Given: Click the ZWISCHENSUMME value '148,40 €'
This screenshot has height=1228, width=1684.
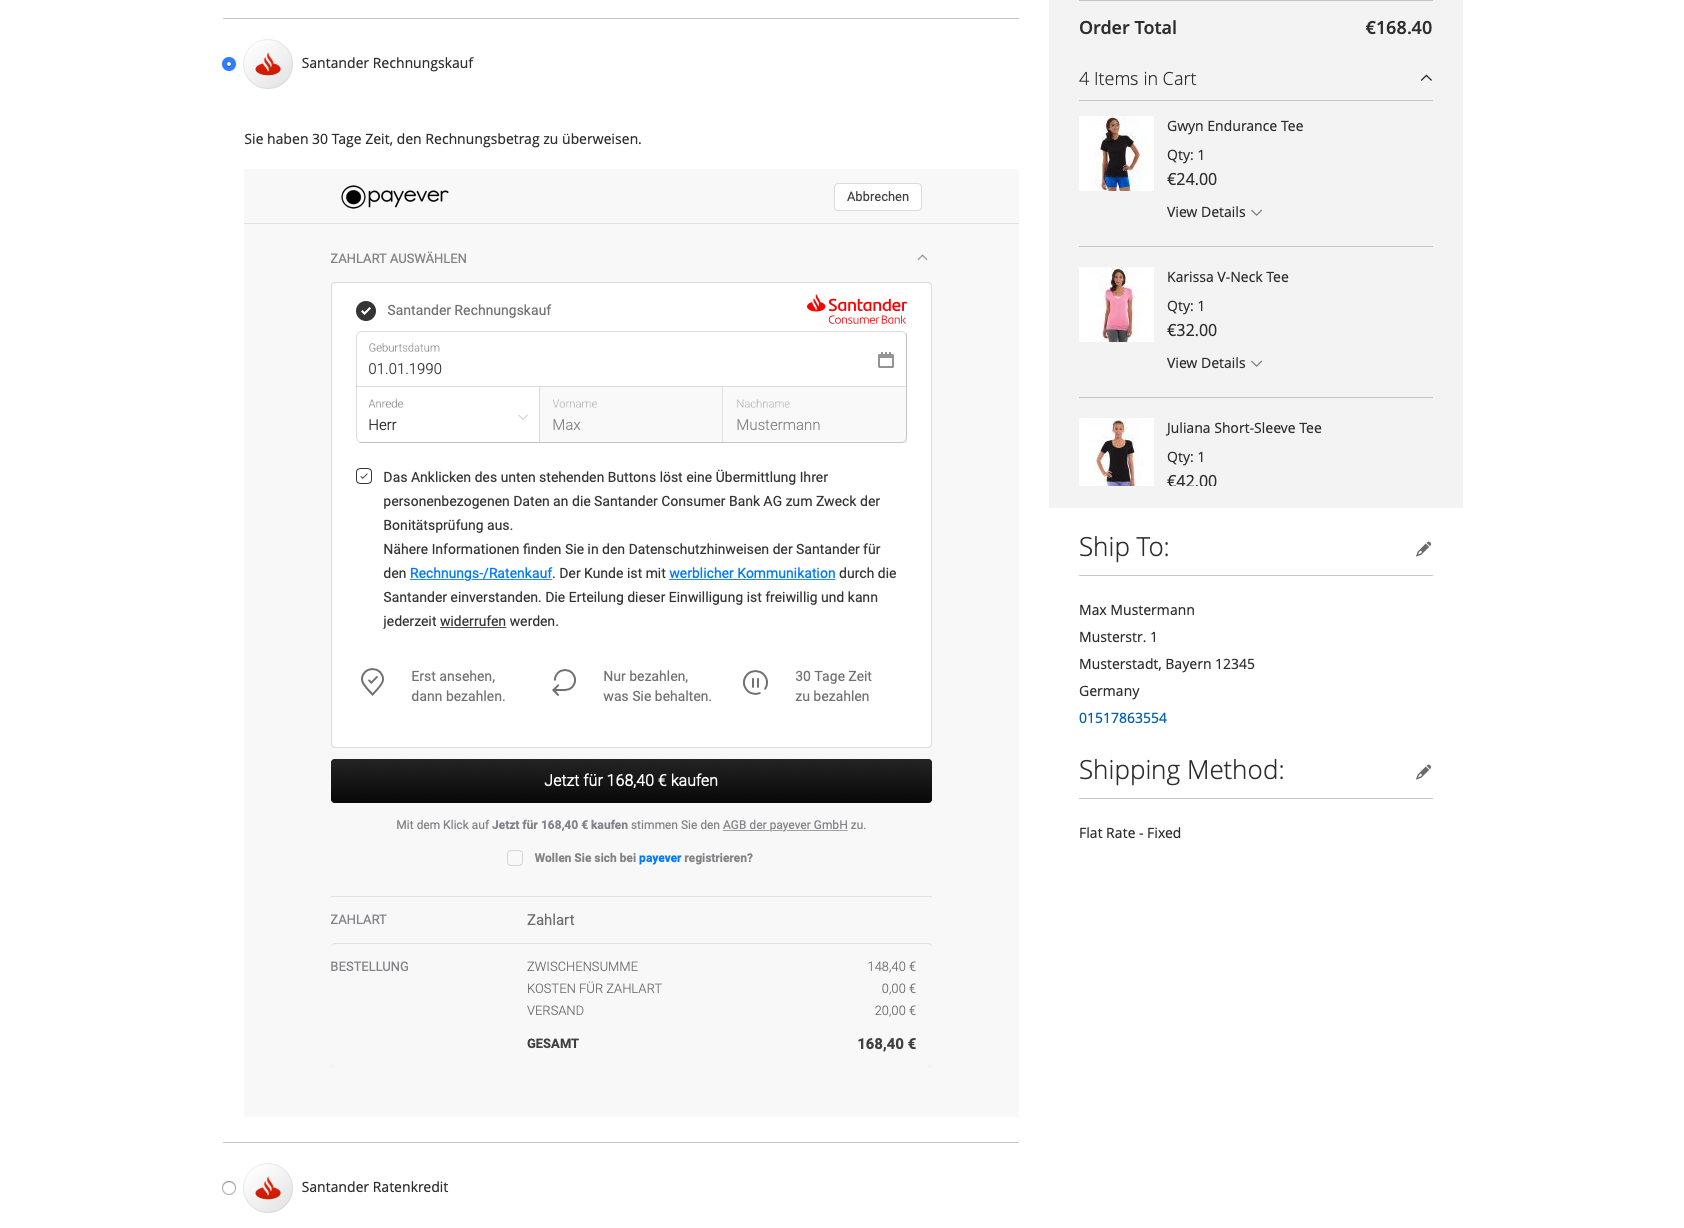Looking at the screenshot, I should 892,967.
